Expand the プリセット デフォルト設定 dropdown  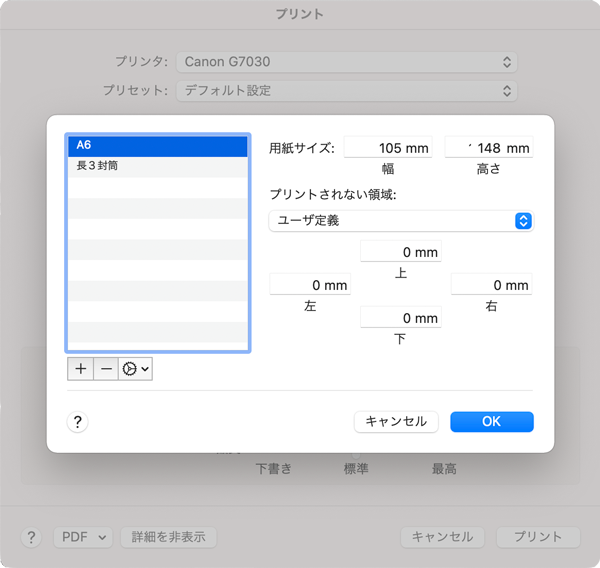point(346,91)
